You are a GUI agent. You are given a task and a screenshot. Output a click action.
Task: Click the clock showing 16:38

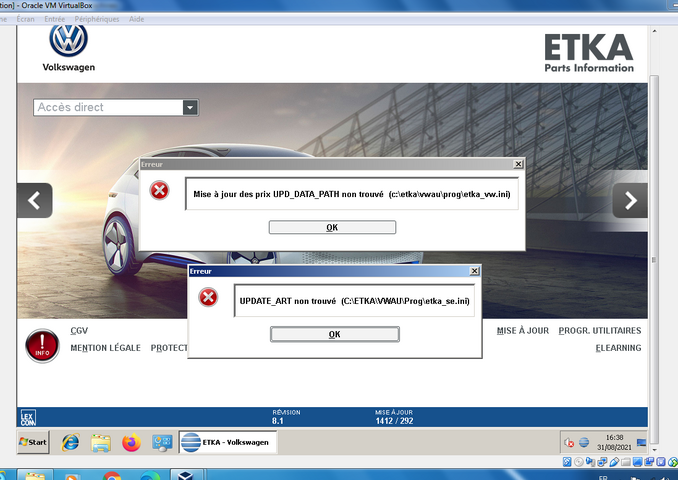(x=614, y=442)
